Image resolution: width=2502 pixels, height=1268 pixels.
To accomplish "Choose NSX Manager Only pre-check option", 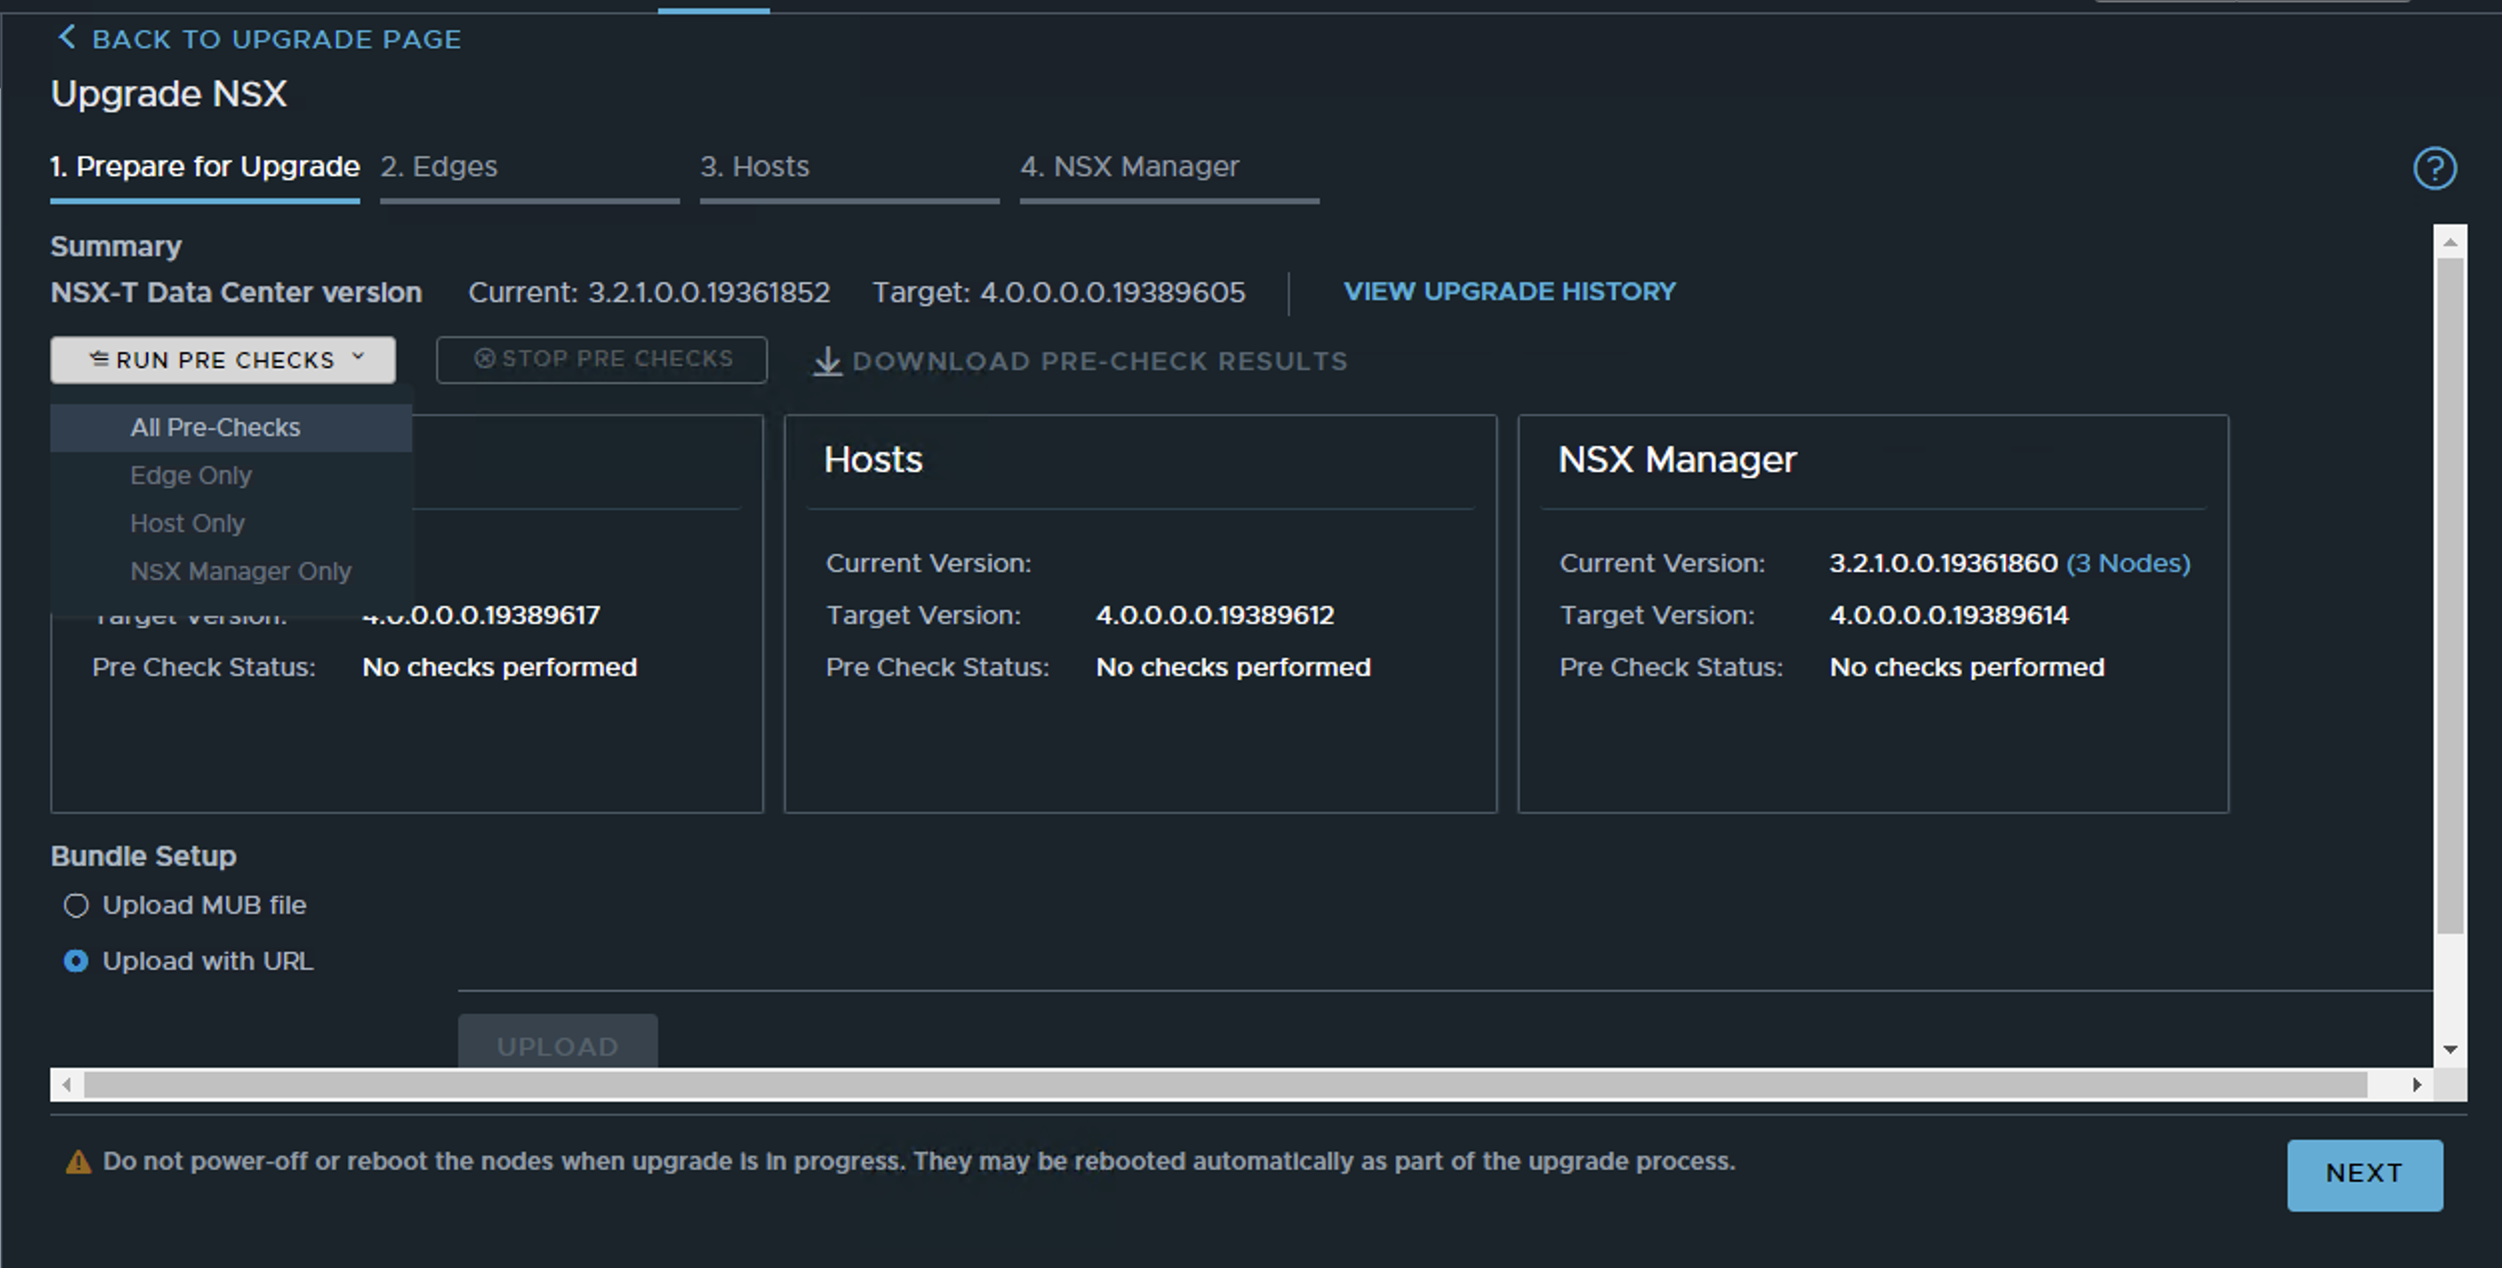I will tap(240, 572).
